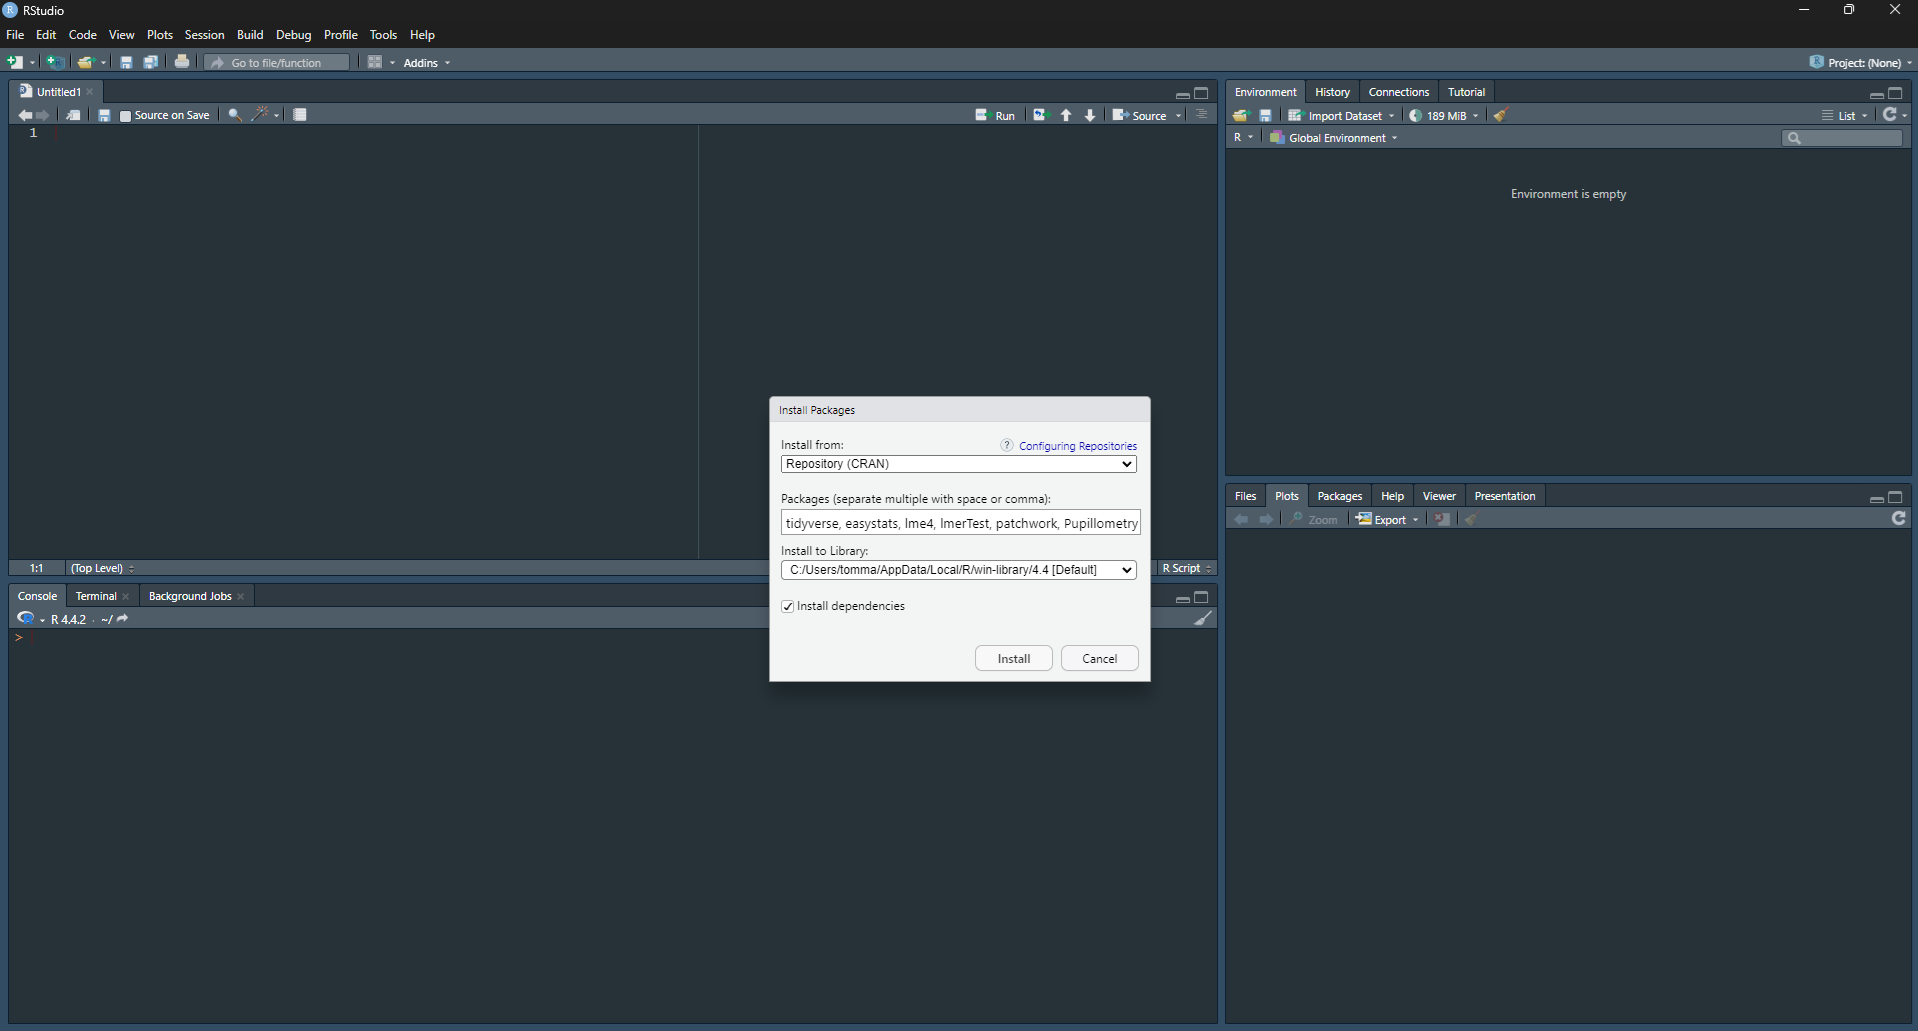Open the Tools menu
The width and height of the screenshot is (1918, 1031).
(x=383, y=35)
